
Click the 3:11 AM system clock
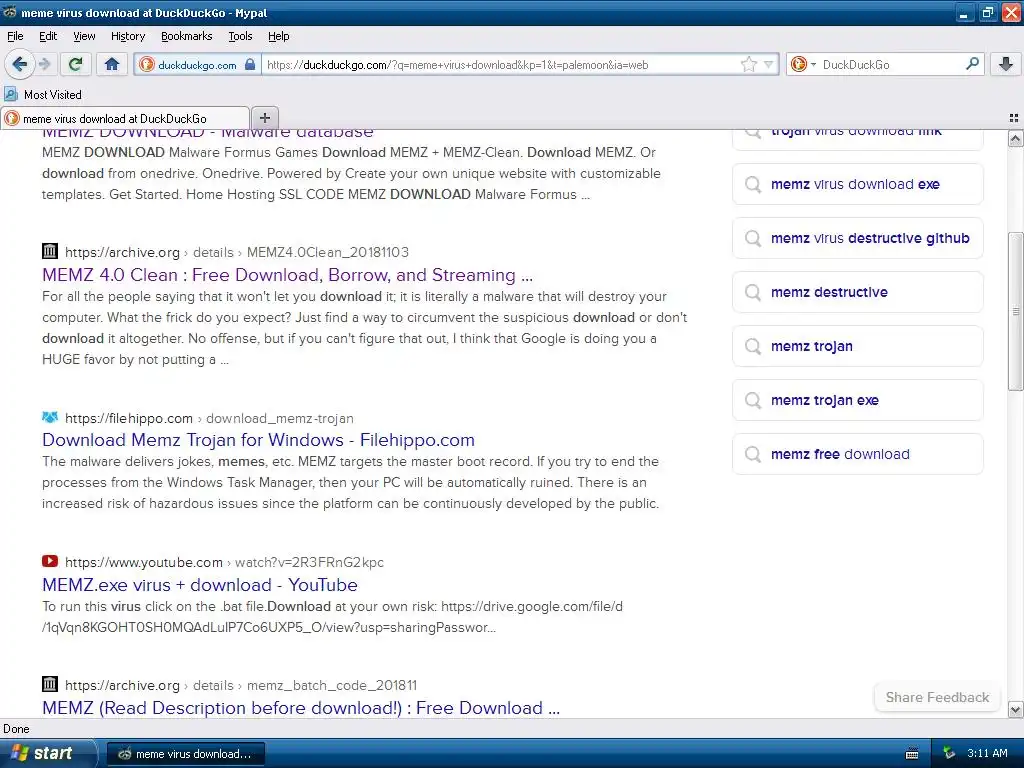pos(987,754)
